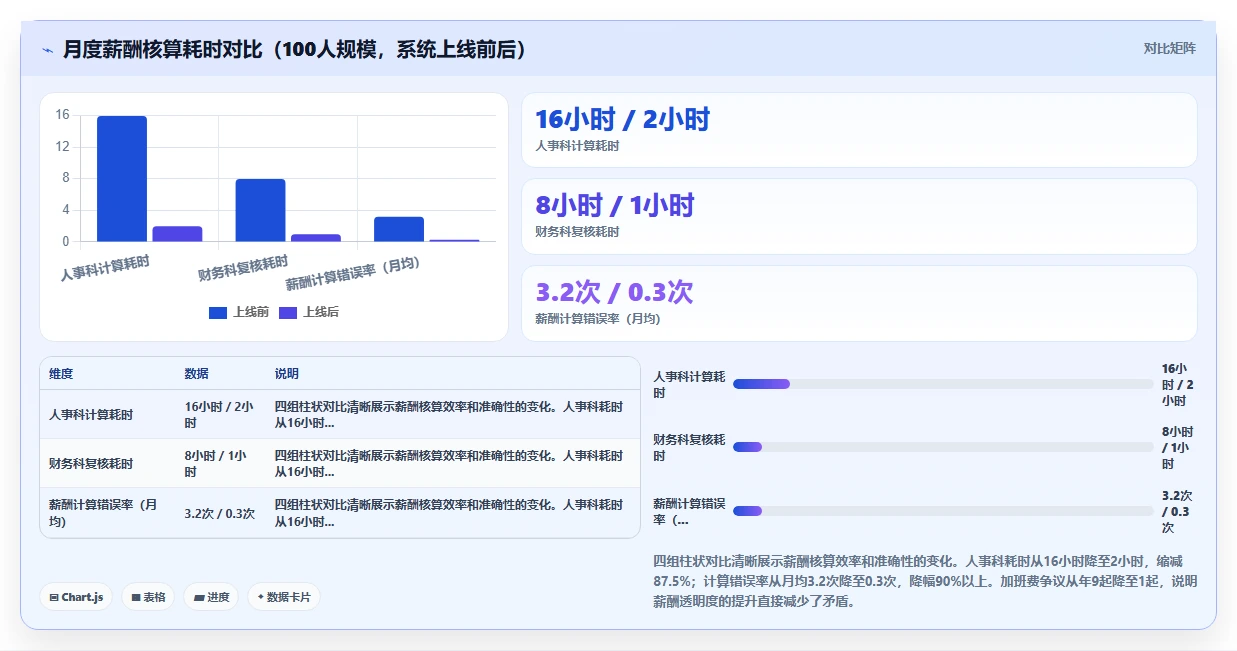Toggle the 上线前 legend swatch
The height and width of the screenshot is (651, 1237).
click(x=218, y=312)
